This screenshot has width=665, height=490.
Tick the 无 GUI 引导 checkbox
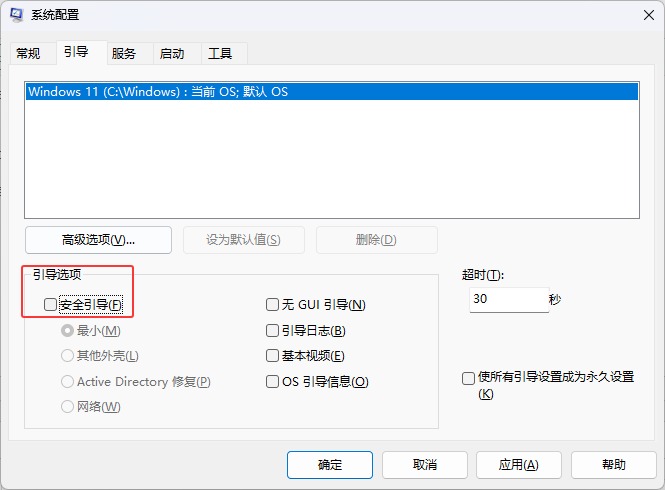coord(272,305)
